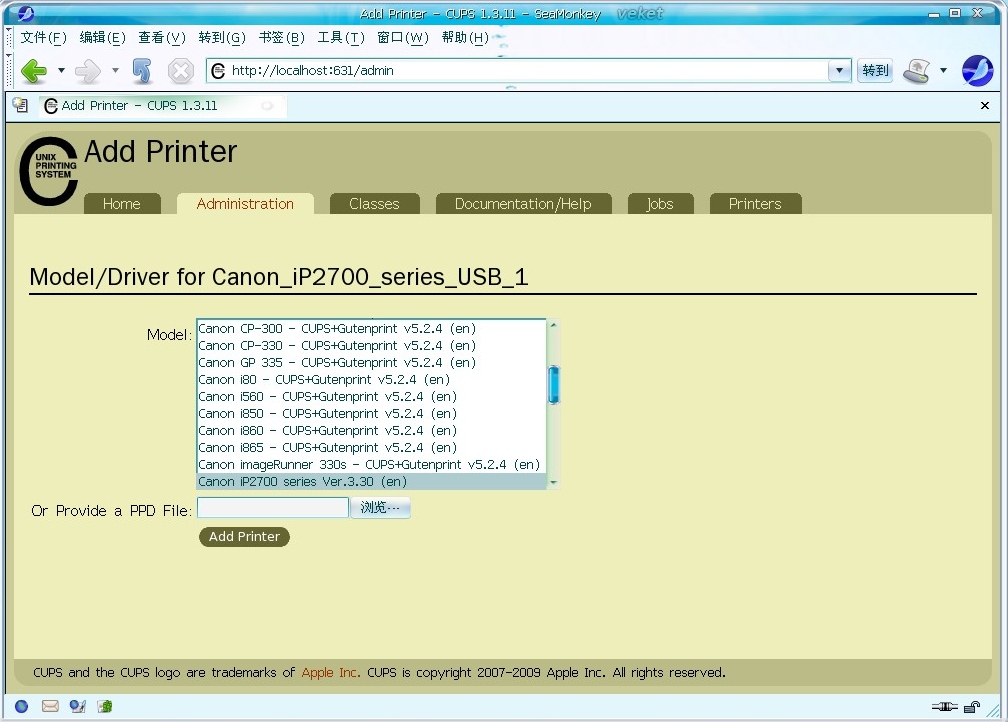This screenshot has height=722, width=1008.
Task: Click the Add Printer button
Action: point(244,537)
